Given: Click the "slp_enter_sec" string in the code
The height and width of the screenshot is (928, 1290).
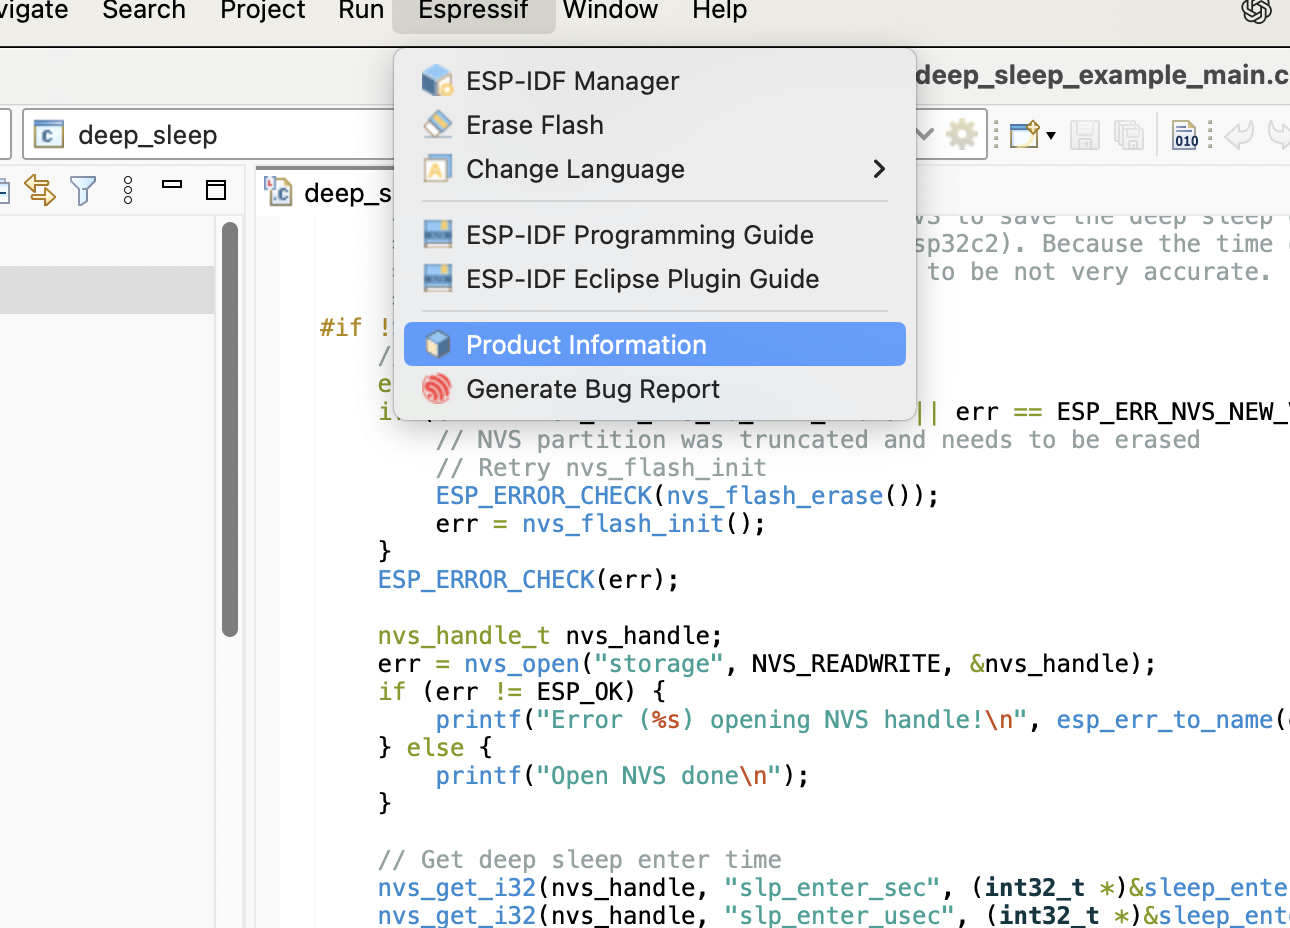Looking at the screenshot, I should click(832, 888).
